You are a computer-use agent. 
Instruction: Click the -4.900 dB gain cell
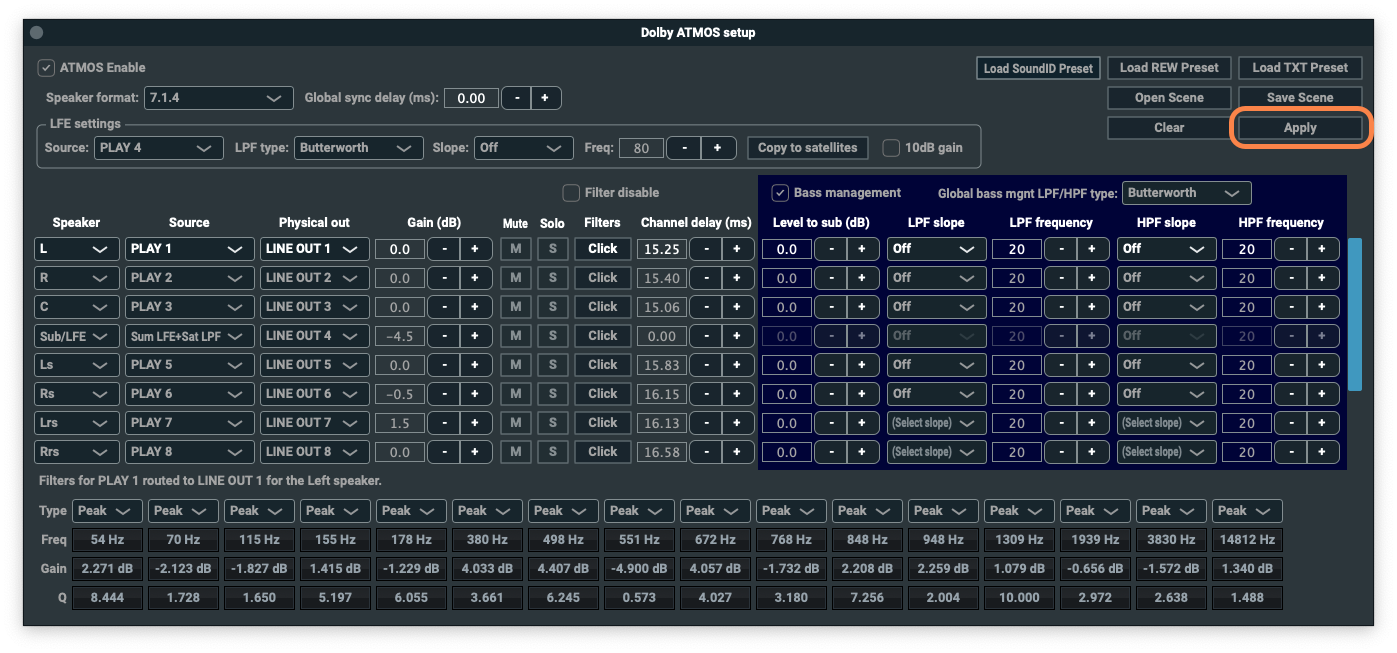[639, 569]
